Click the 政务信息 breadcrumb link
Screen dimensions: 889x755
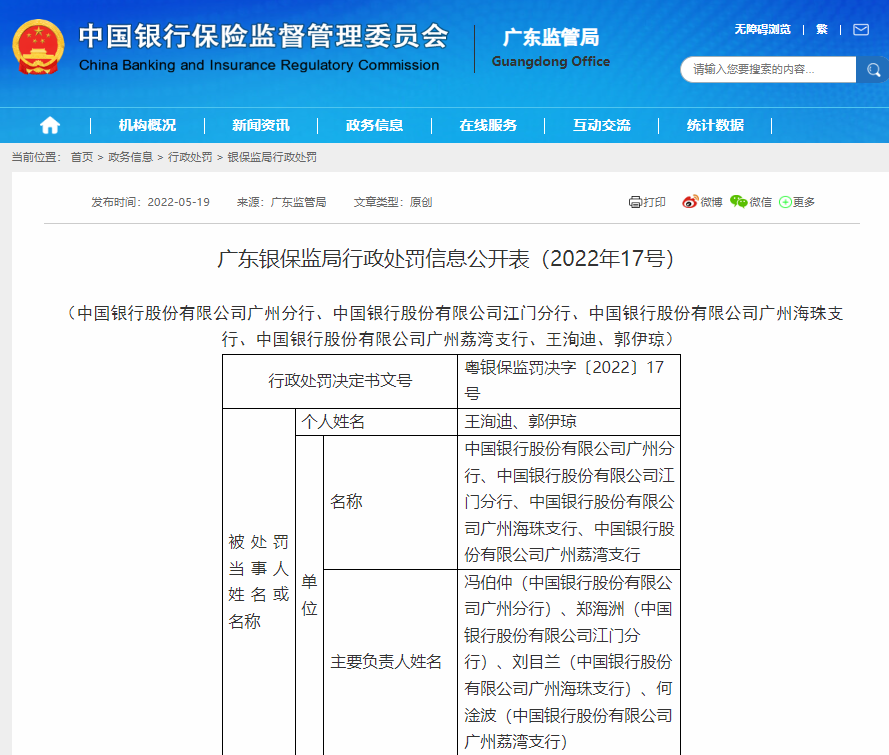(x=130, y=157)
